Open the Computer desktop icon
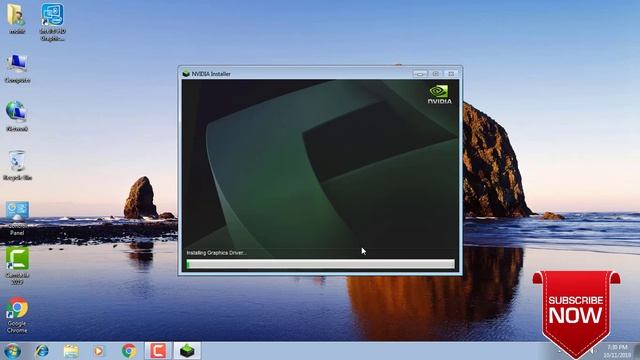This screenshot has width=640, height=360. point(17,68)
